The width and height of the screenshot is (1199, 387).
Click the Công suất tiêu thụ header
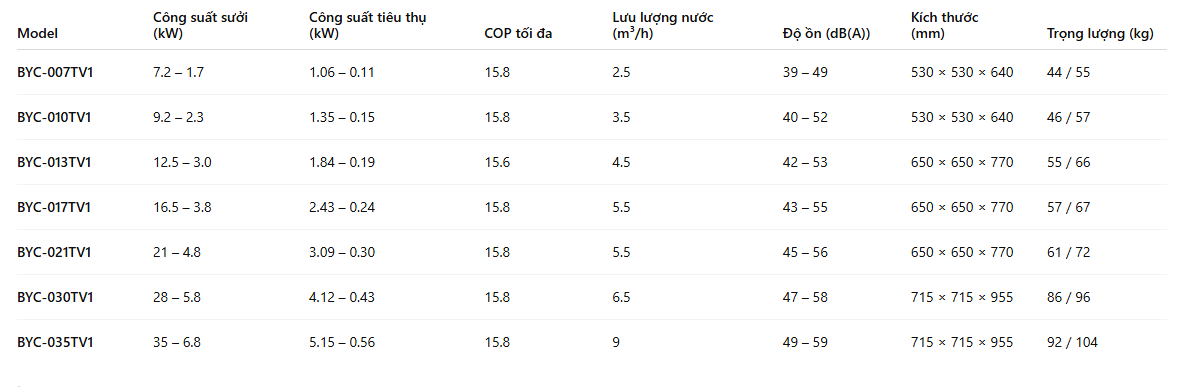point(368,24)
